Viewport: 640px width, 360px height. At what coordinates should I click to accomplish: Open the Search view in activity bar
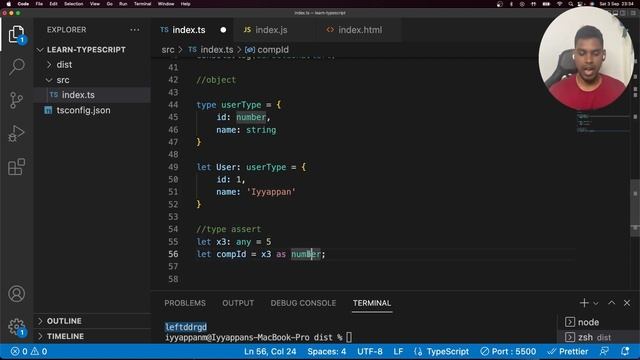coord(16,67)
